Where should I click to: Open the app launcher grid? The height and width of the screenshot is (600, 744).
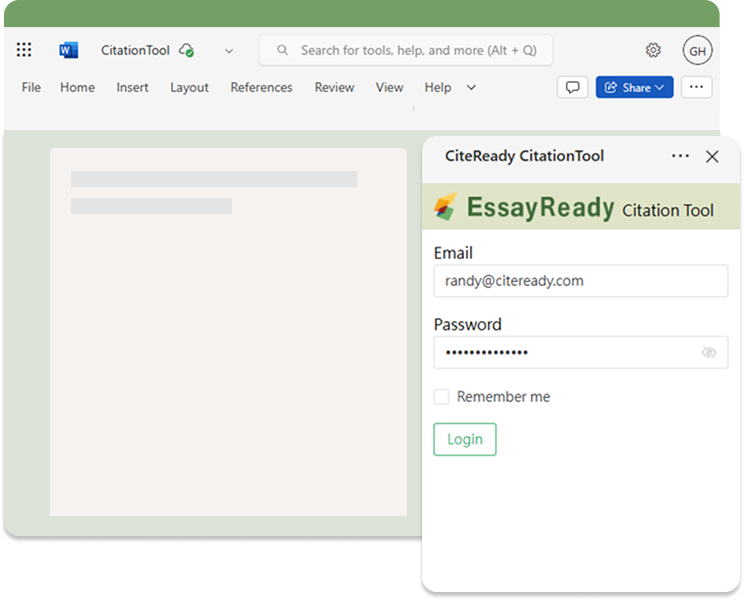(x=24, y=50)
